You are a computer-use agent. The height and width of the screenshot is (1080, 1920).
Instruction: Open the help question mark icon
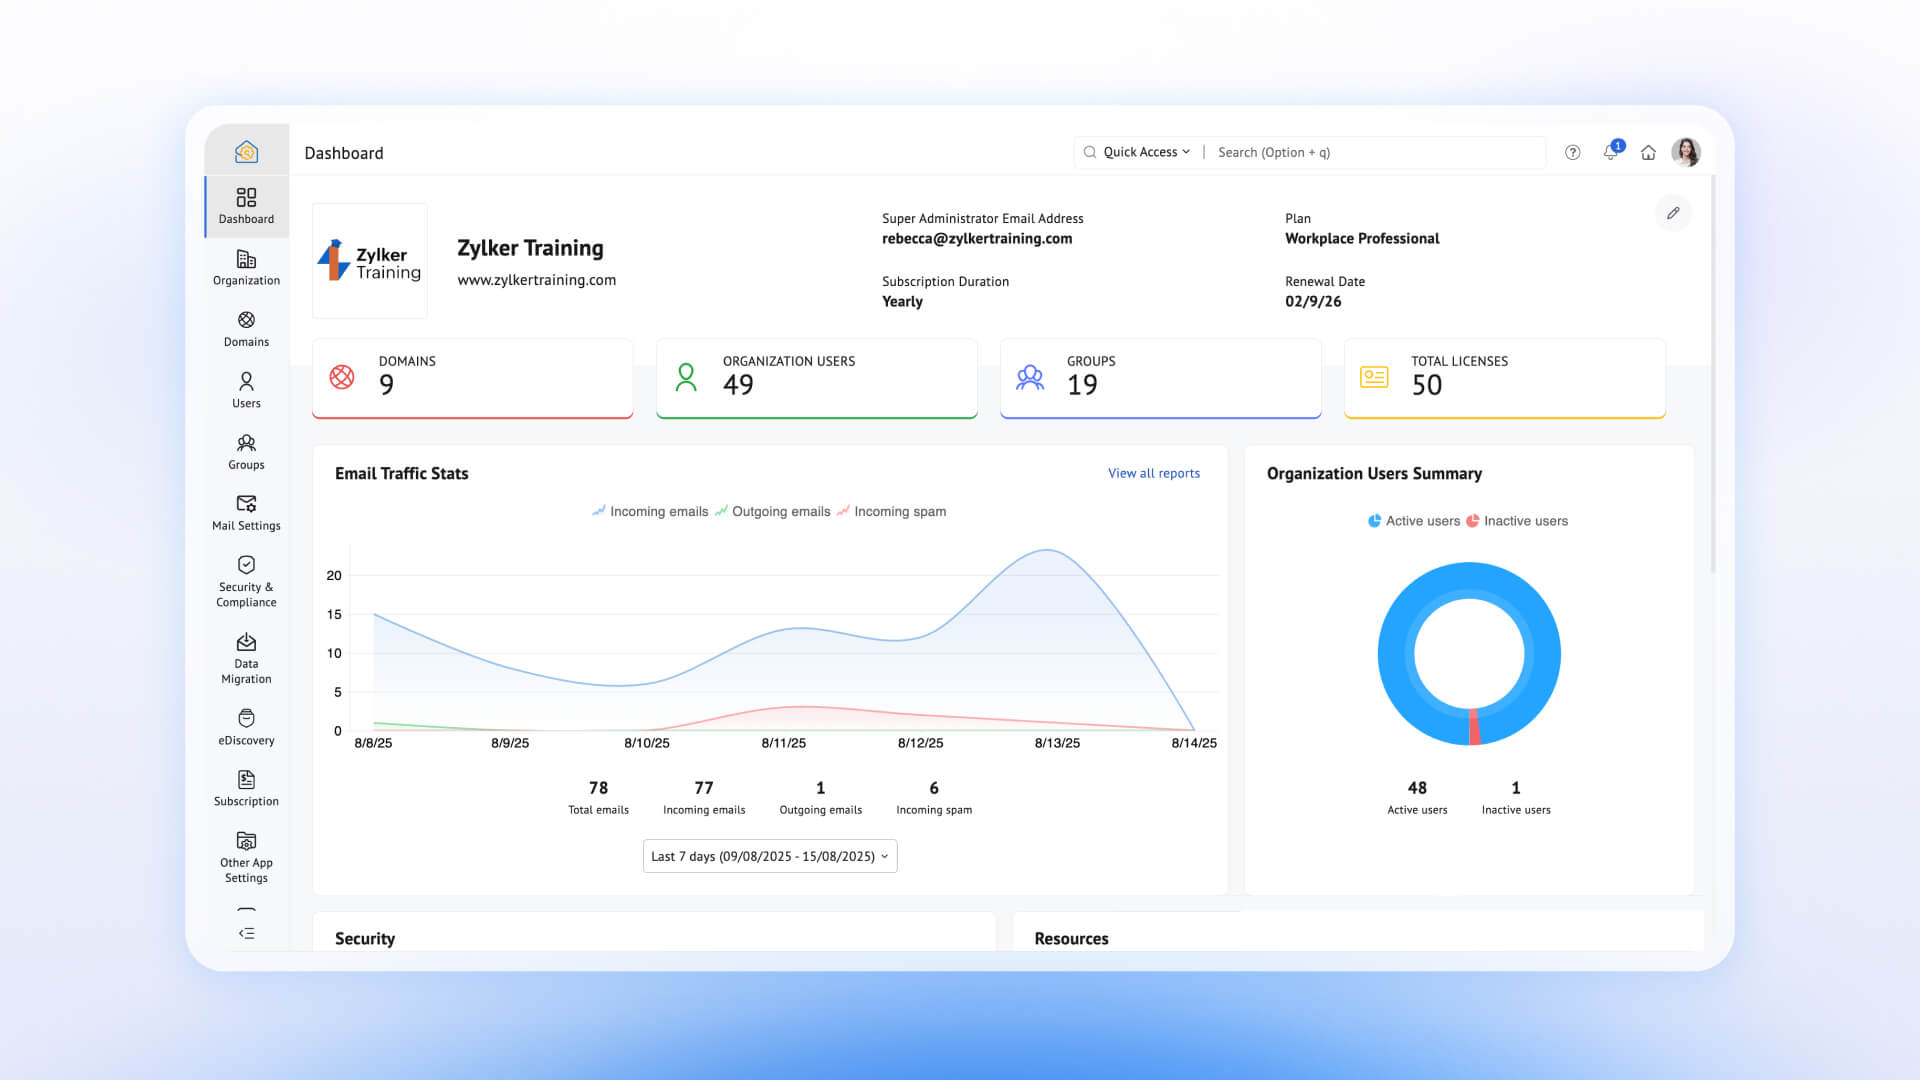point(1573,152)
